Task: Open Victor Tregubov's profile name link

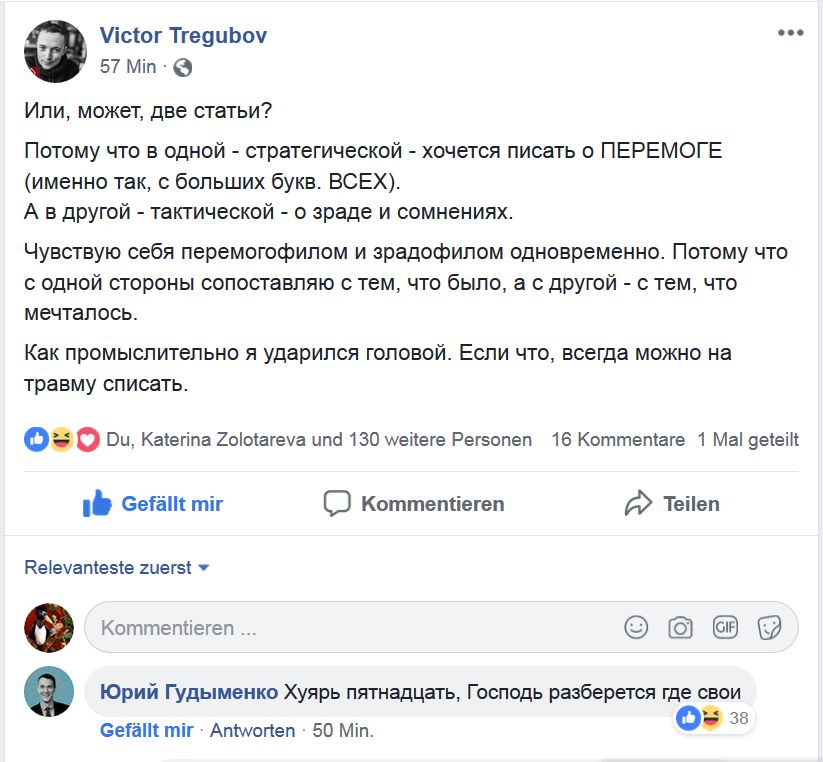Action: (x=183, y=36)
